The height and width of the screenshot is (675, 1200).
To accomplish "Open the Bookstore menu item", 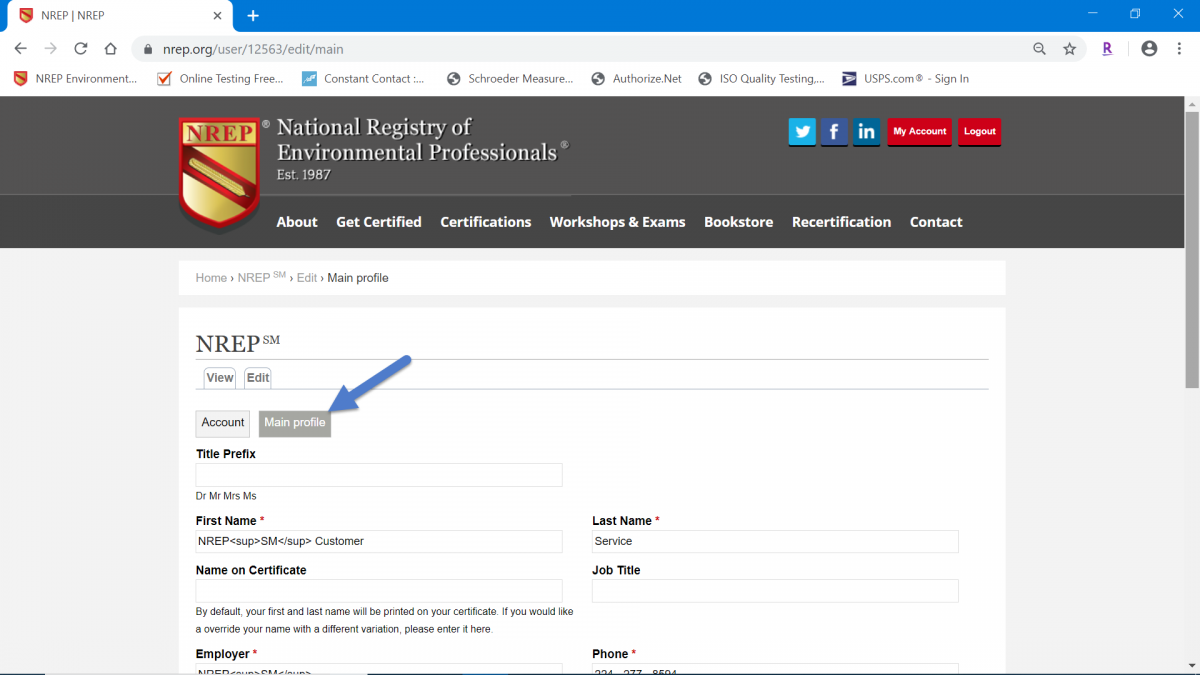I will [x=739, y=222].
